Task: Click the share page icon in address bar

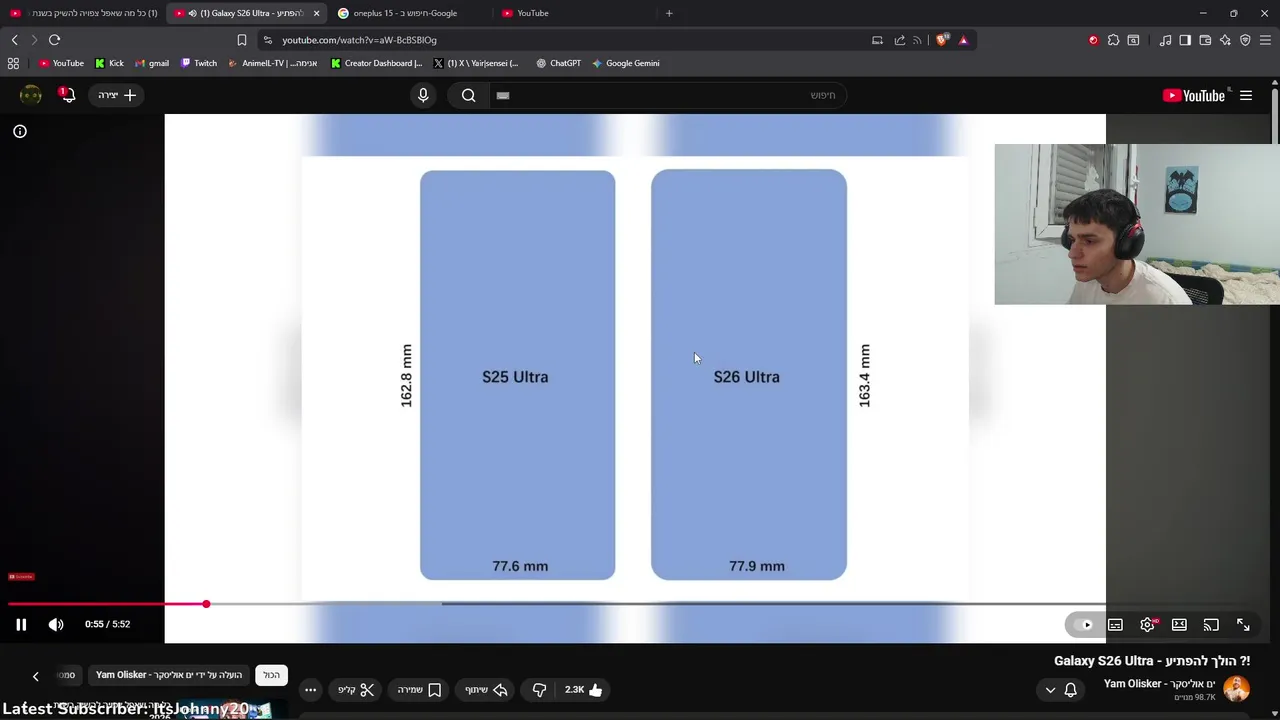Action: (x=899, y=40)
